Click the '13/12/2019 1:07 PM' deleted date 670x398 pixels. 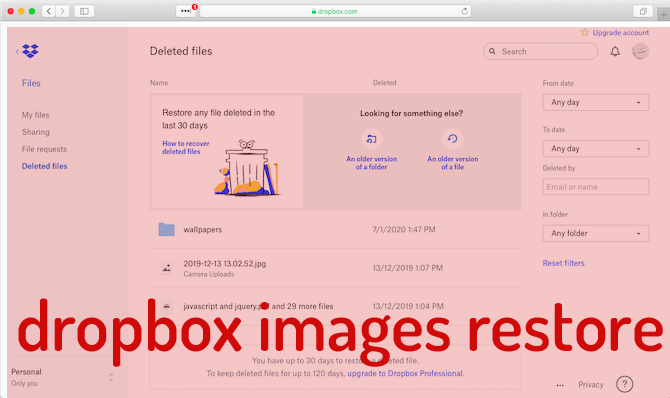(408, 268)
